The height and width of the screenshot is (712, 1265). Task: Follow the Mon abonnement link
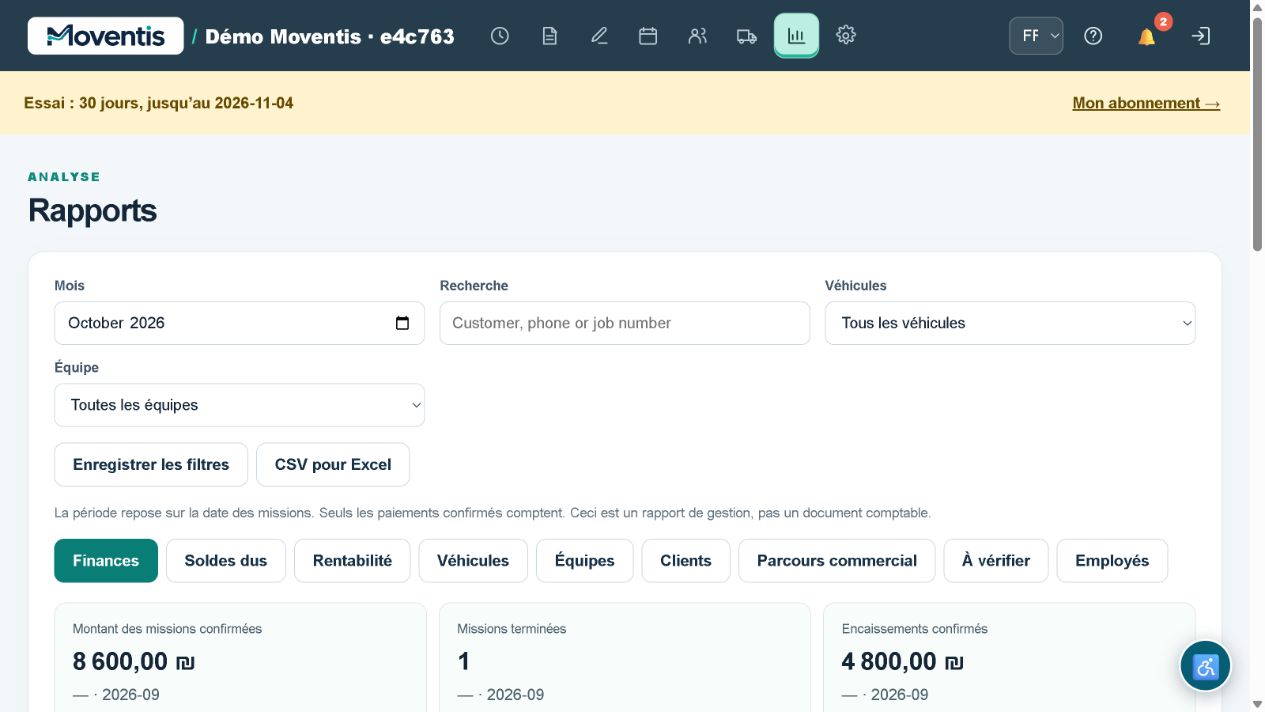(x=1146, y=103)
